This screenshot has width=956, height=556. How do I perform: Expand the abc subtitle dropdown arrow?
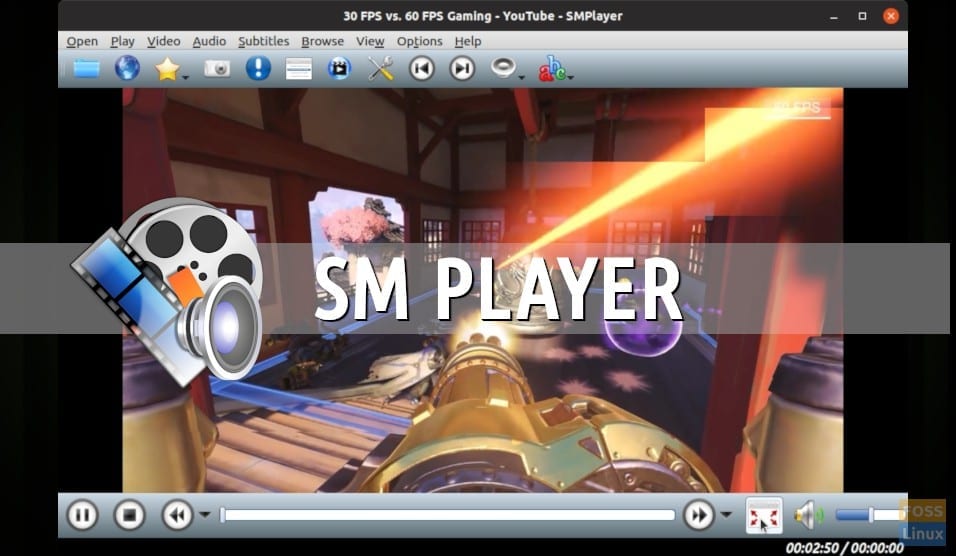pyautogui.click(x=571, y=77)
